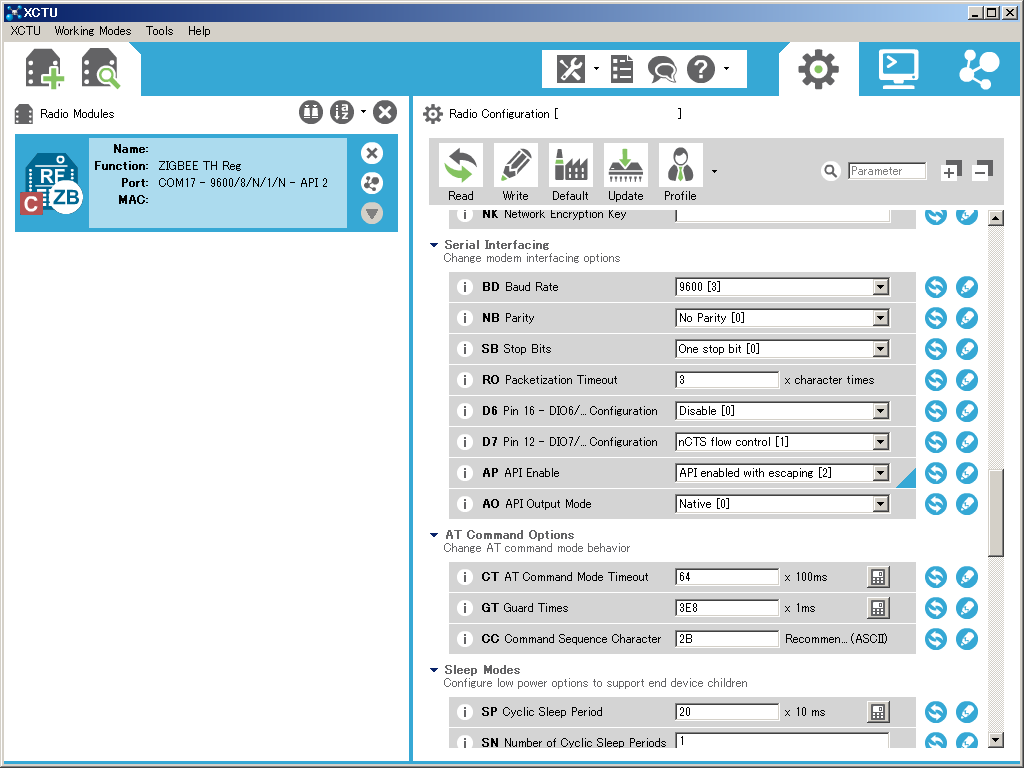Open the NB Parity dropdown
The height and width of the screenshot is (768, 1024).
pyautogui.click(x=880, y=318)
